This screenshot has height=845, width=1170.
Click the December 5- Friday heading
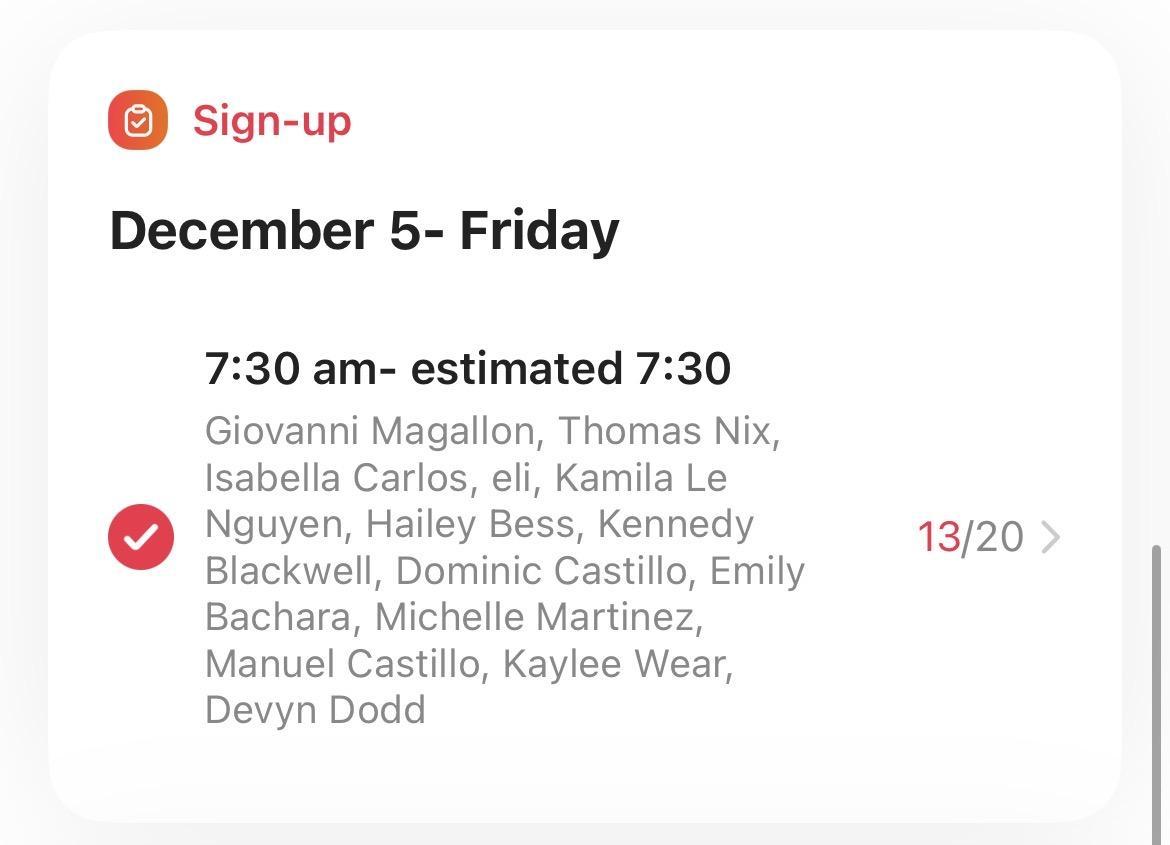tap(364, 231)
